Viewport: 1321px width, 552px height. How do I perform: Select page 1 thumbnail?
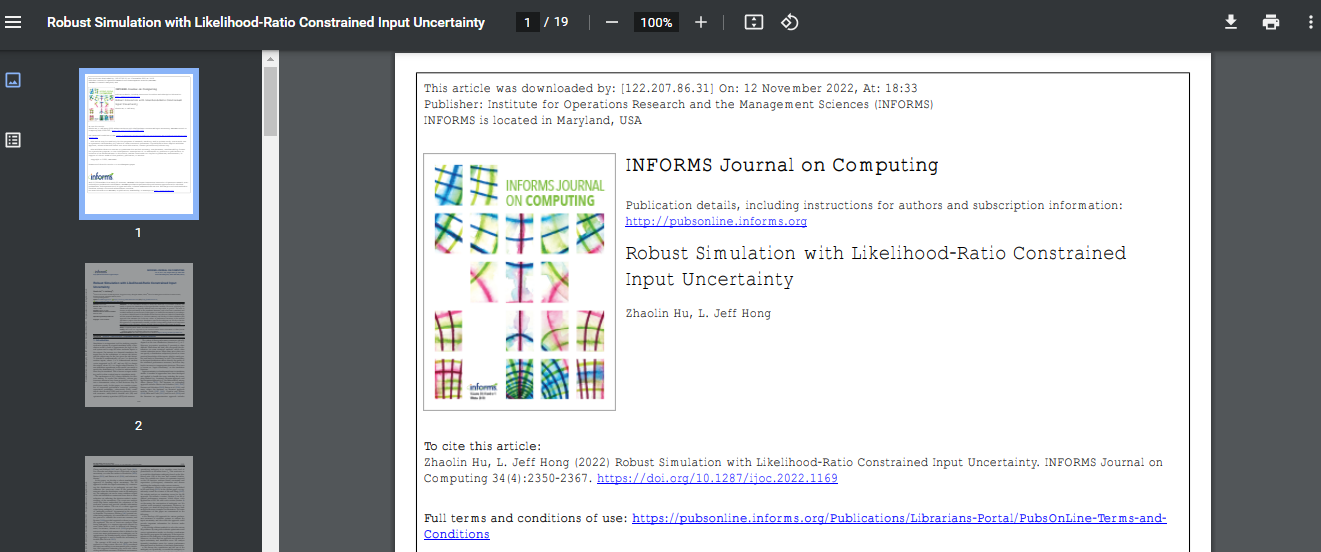(139, 143)
